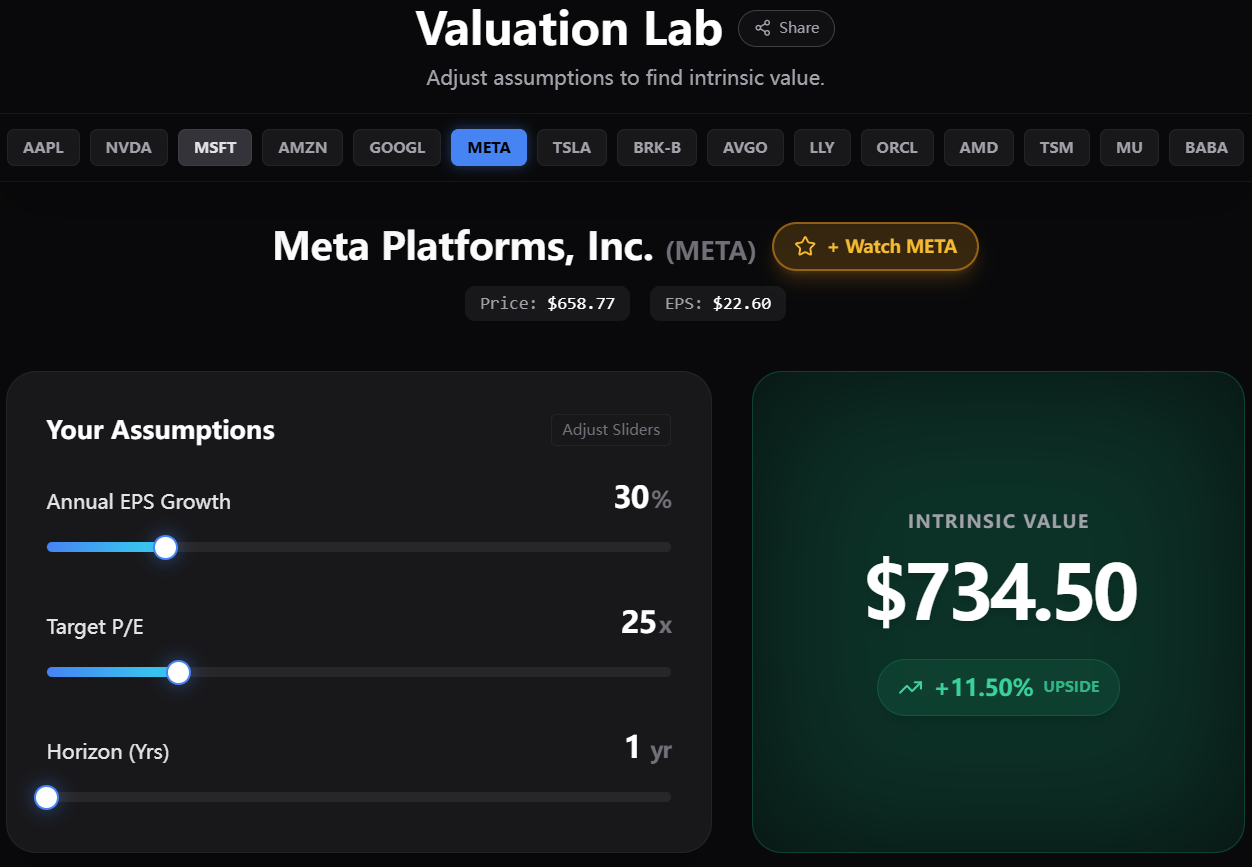Click the 1 yr horizon value
The width and height of the screenshot is (1252, 867).
point(648,747)
